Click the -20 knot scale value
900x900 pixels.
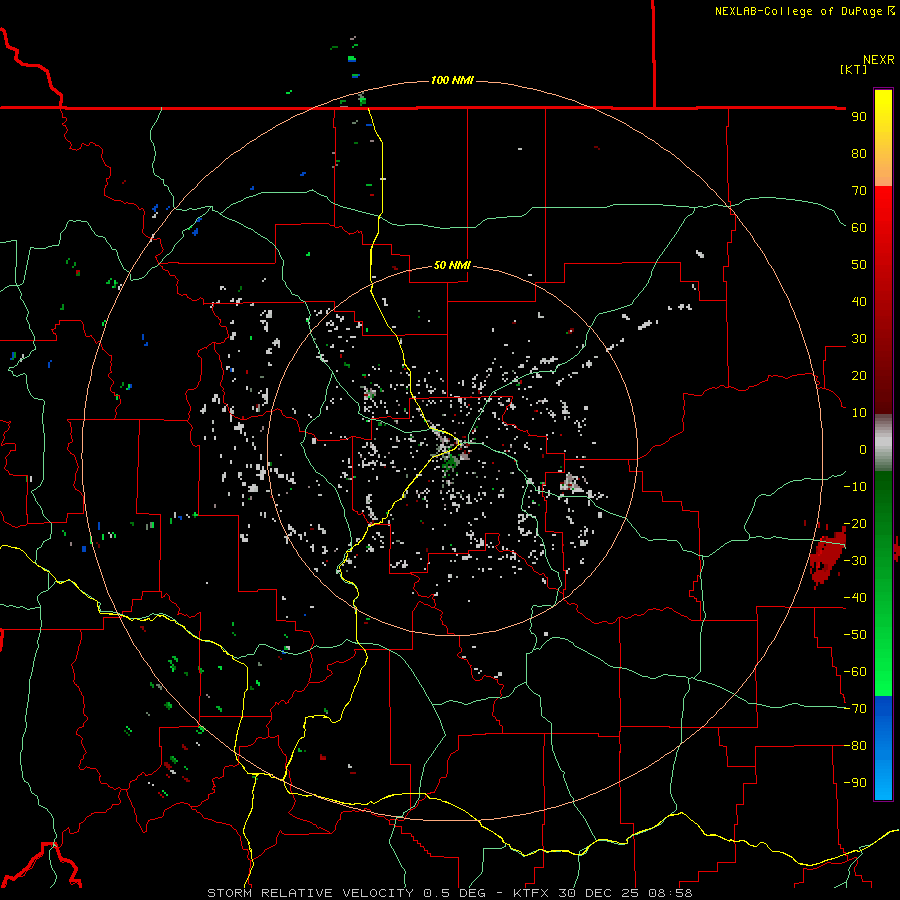click(855, 524)
